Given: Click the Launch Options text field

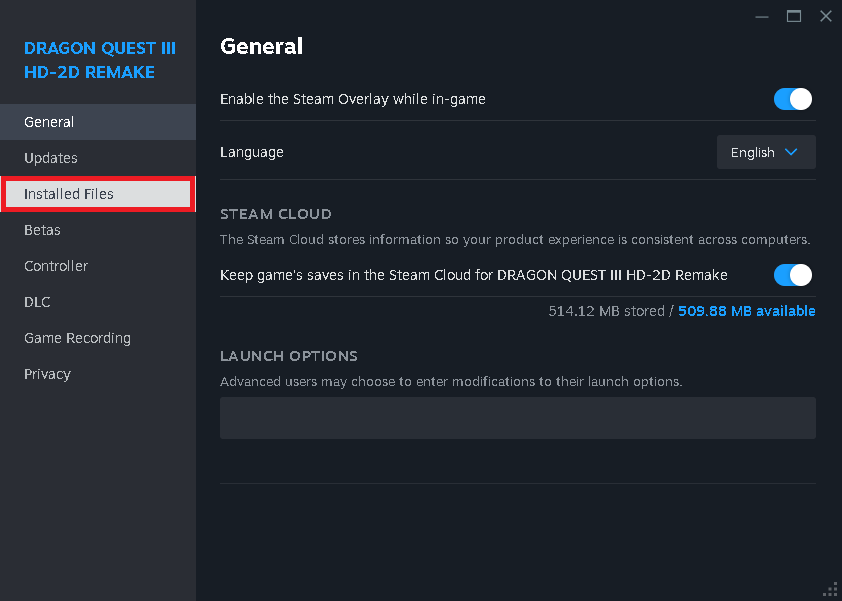Looking at the screenshot, I should click(517, 418).
